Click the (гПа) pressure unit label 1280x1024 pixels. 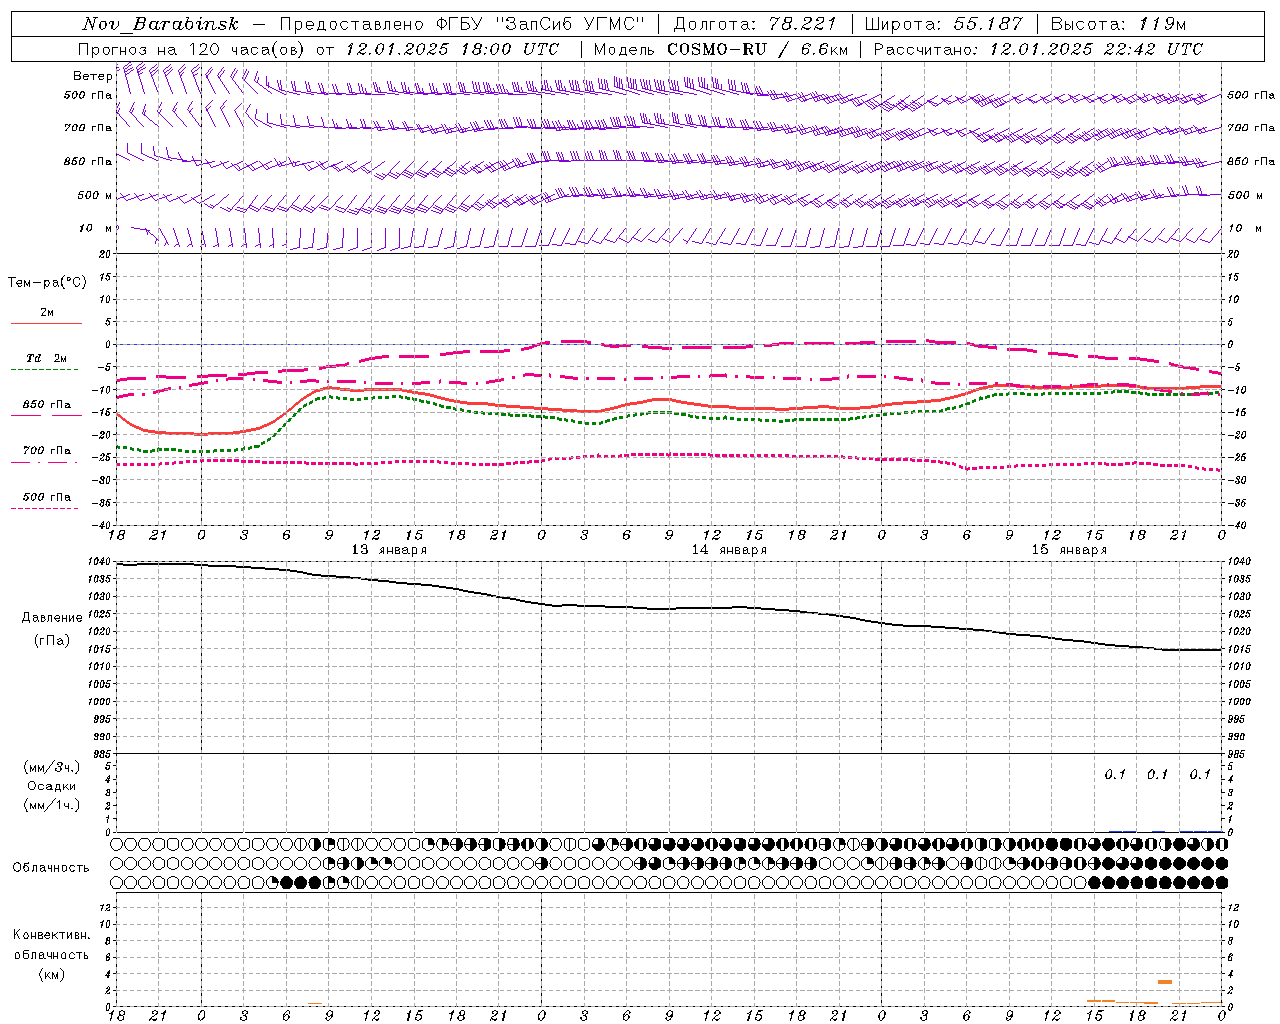coord(52,640)
